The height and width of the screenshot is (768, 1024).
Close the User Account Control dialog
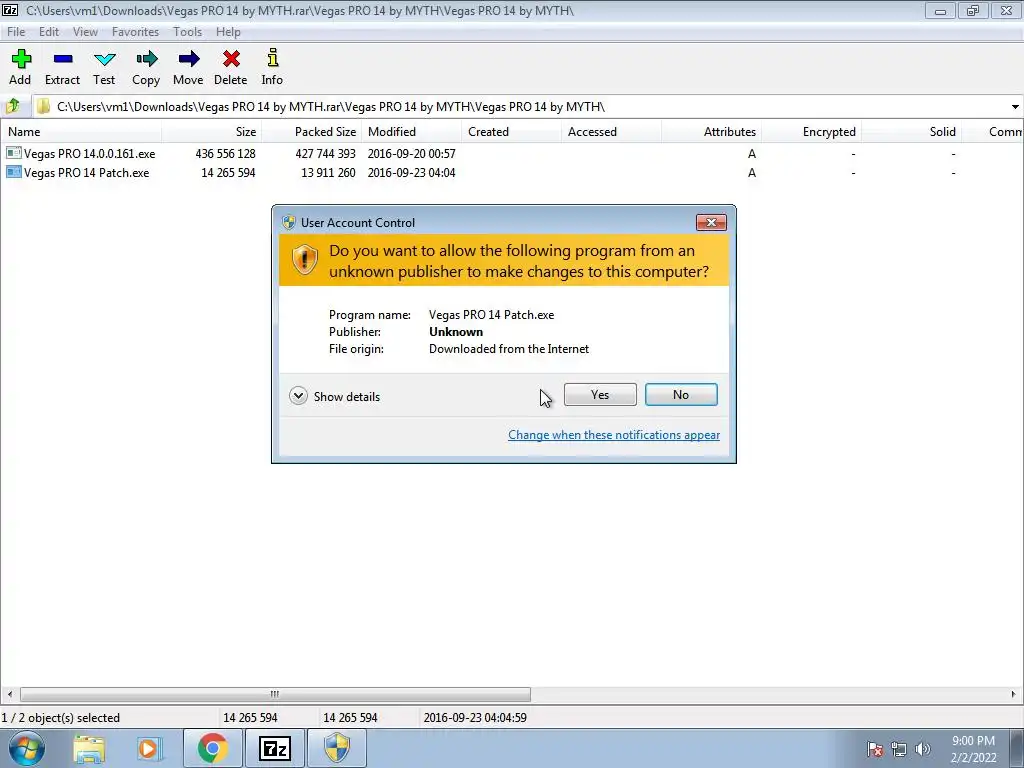pos(711,223)
